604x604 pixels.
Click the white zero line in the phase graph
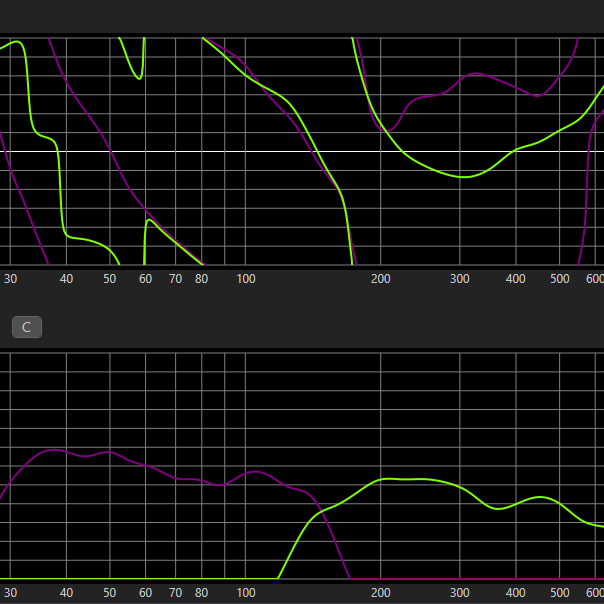tap(302, 151)
